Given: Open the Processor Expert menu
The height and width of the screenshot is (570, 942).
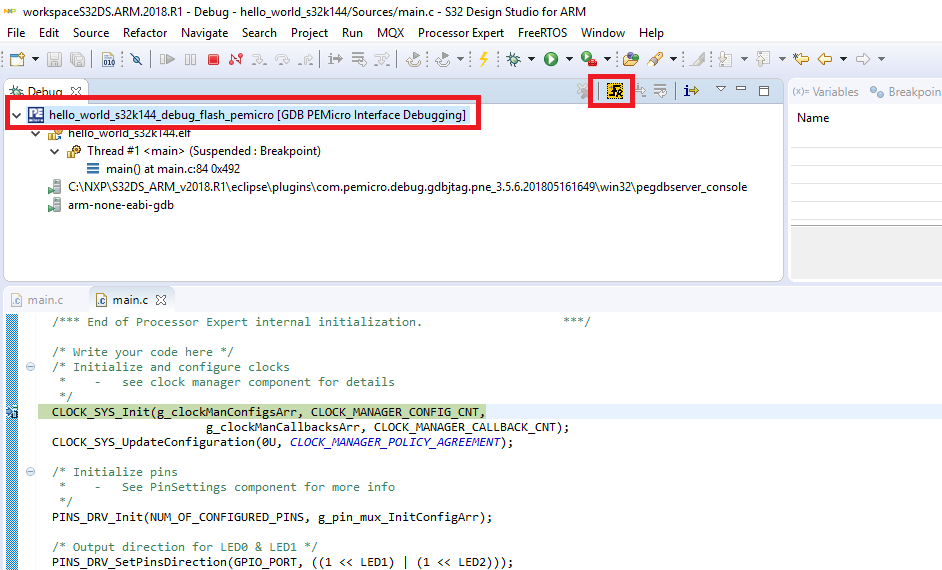Looking at the screenshot, I should (x=461, y=32).
